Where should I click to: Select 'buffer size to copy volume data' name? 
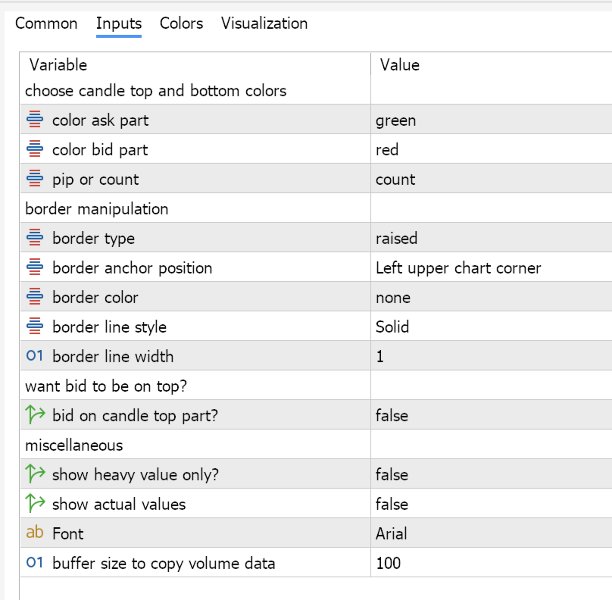tap(164, 563)
